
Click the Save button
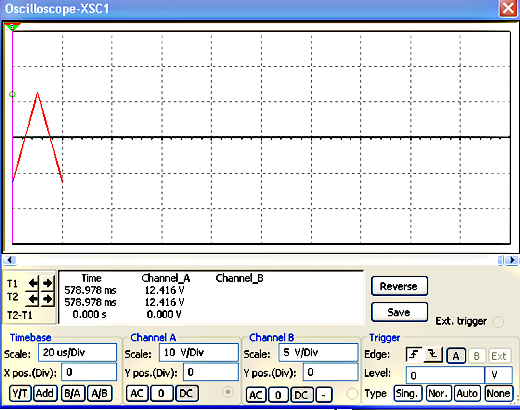point(399,312)
